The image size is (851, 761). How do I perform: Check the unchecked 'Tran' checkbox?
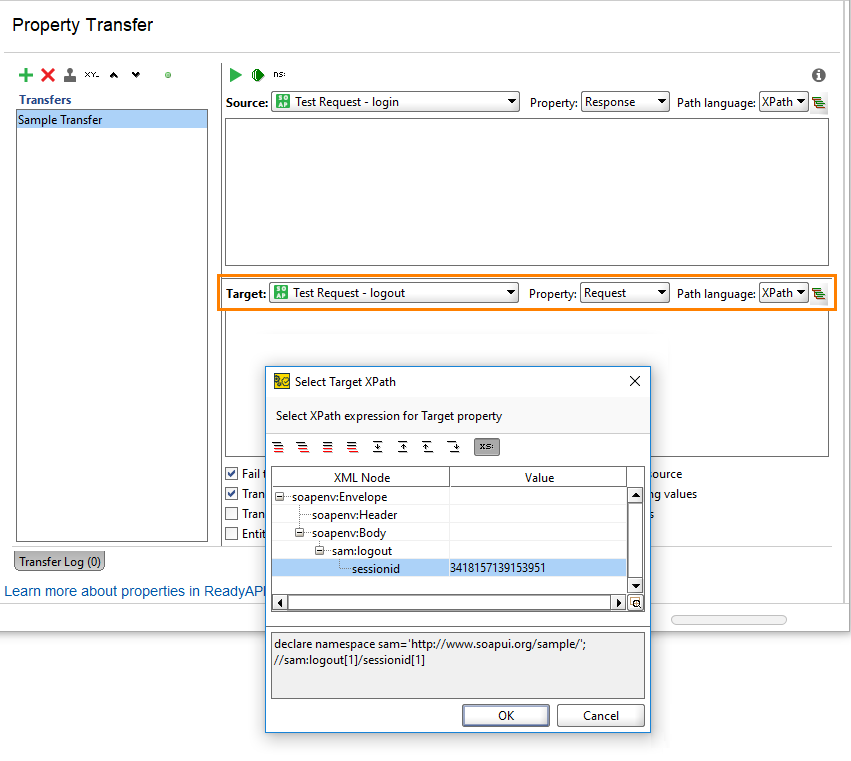[x=232, y=513]
